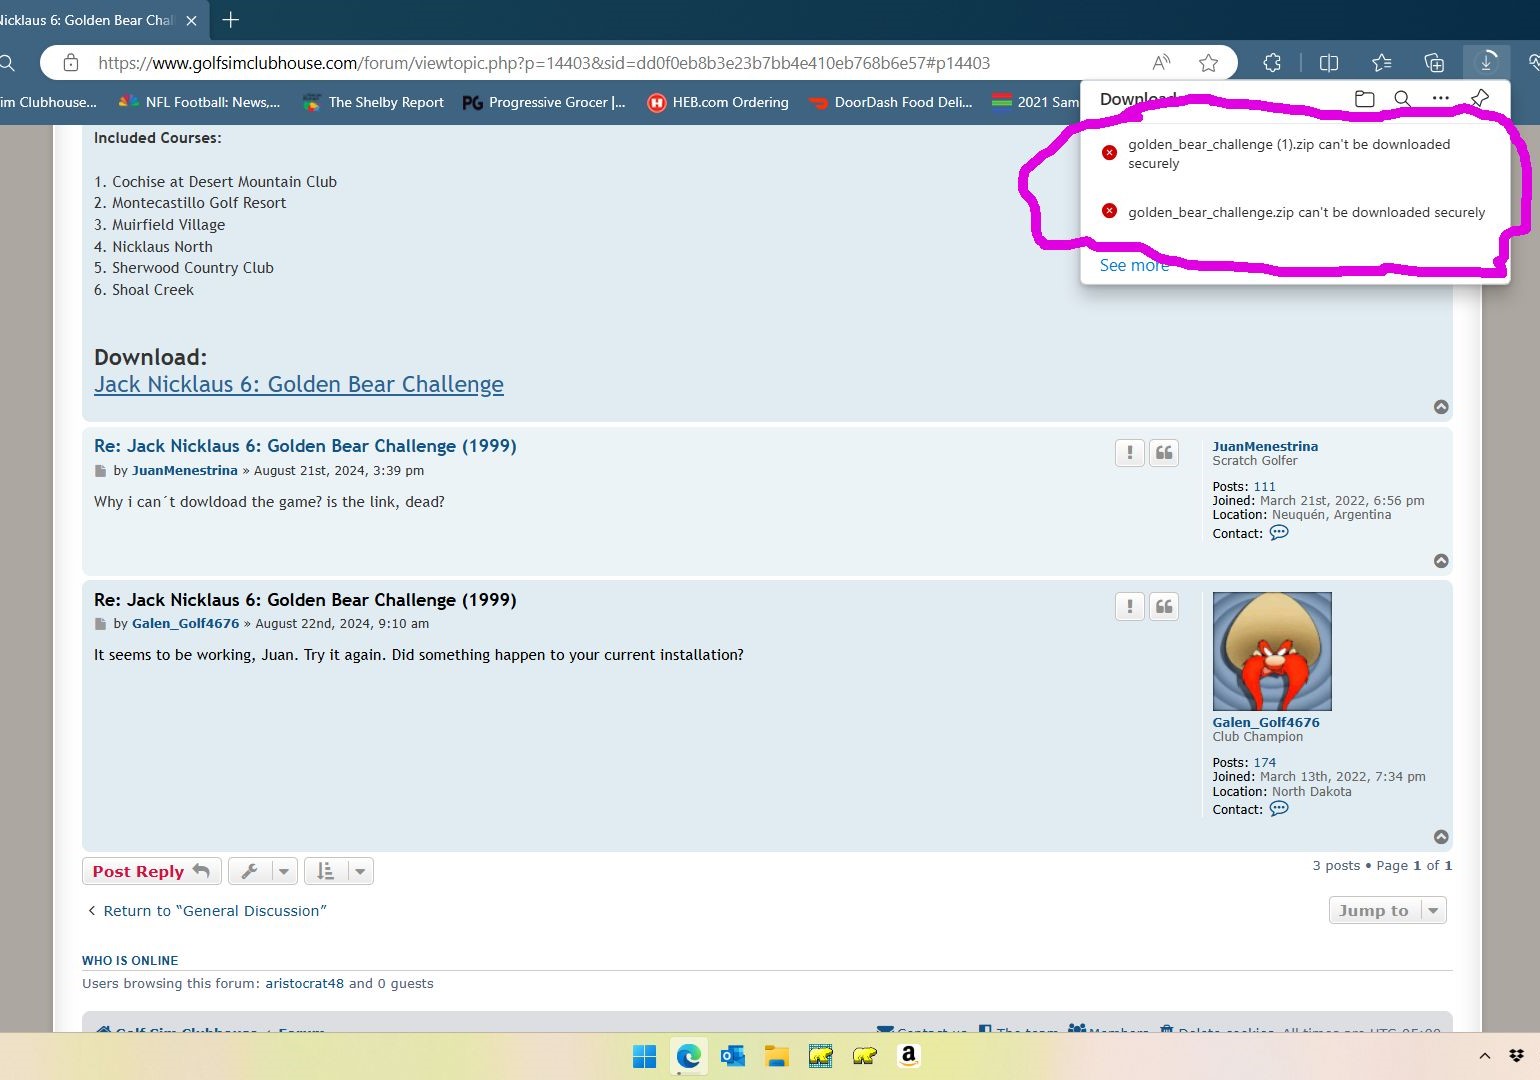The image size is (1540, 1080).
Task: Jump to top from Galen_Golf4676's post arrow
Action: [1441, 837]
